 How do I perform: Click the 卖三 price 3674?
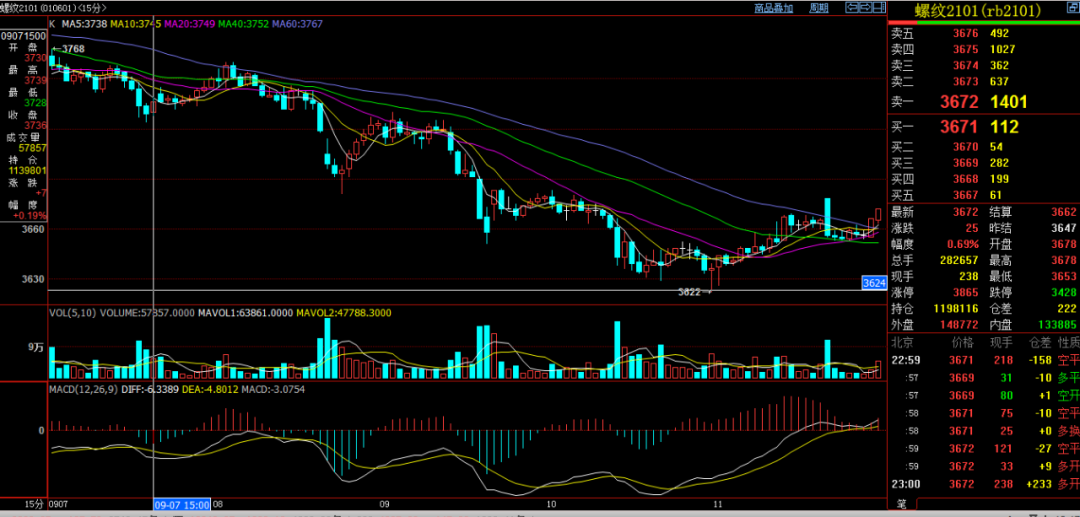(x=966, y=65)
